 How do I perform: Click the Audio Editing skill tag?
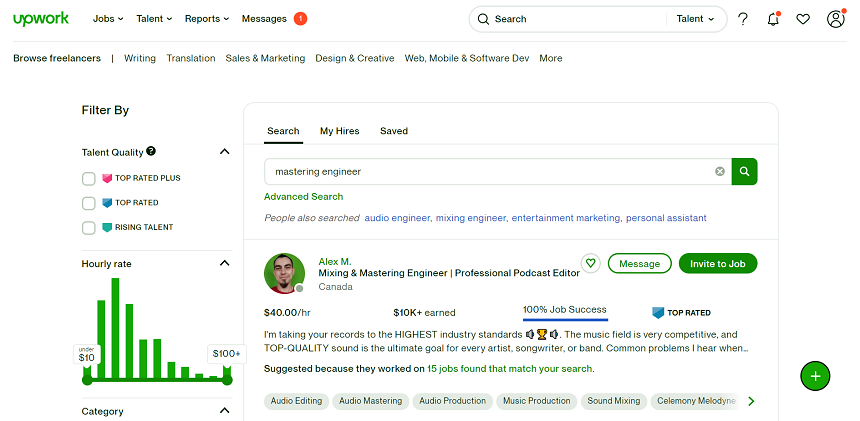click(x=296, y=401)
